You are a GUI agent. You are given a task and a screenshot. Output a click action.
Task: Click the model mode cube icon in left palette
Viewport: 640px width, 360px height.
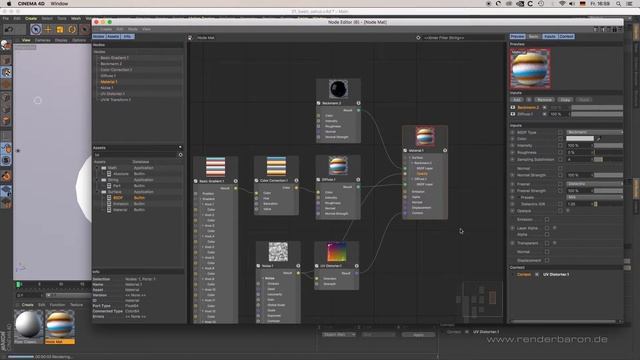(6, 60)
